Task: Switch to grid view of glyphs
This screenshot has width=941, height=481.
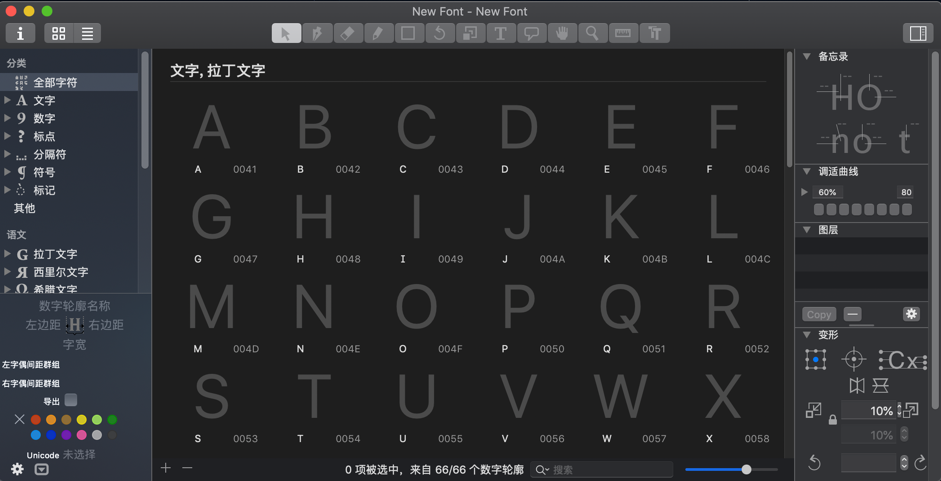Action: 59,33
